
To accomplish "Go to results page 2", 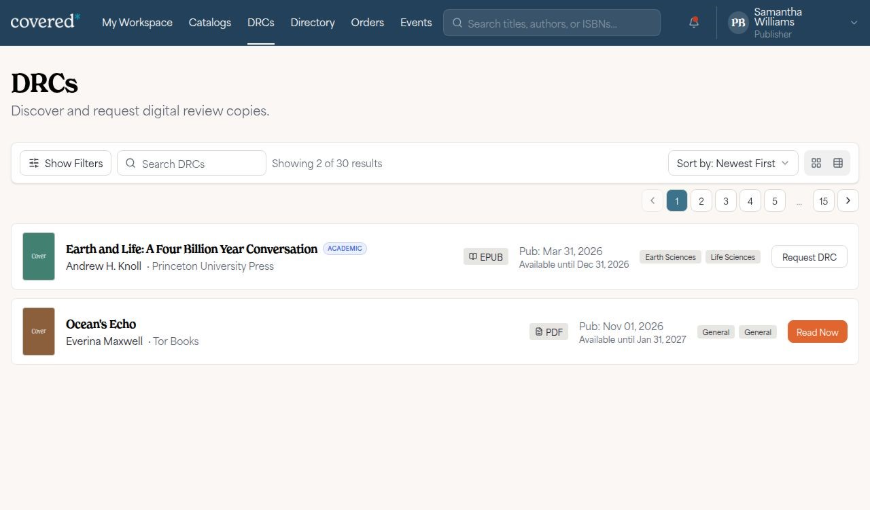I will [x=701, y=201].
